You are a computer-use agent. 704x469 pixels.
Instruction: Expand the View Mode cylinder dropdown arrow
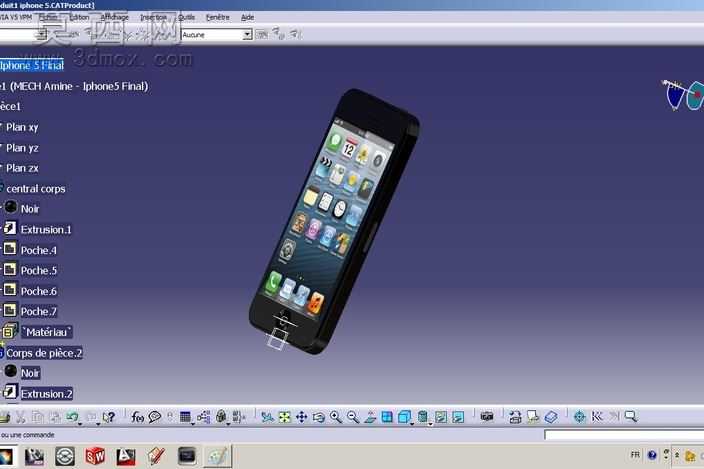[430, 423]
